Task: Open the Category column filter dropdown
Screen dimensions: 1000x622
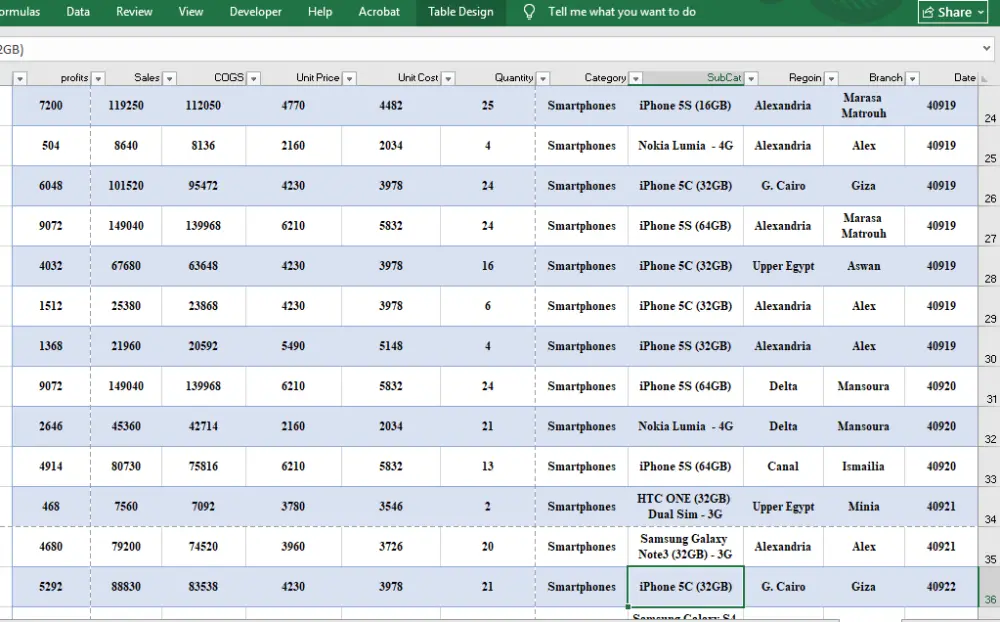Action: click(x=636, y=78)
